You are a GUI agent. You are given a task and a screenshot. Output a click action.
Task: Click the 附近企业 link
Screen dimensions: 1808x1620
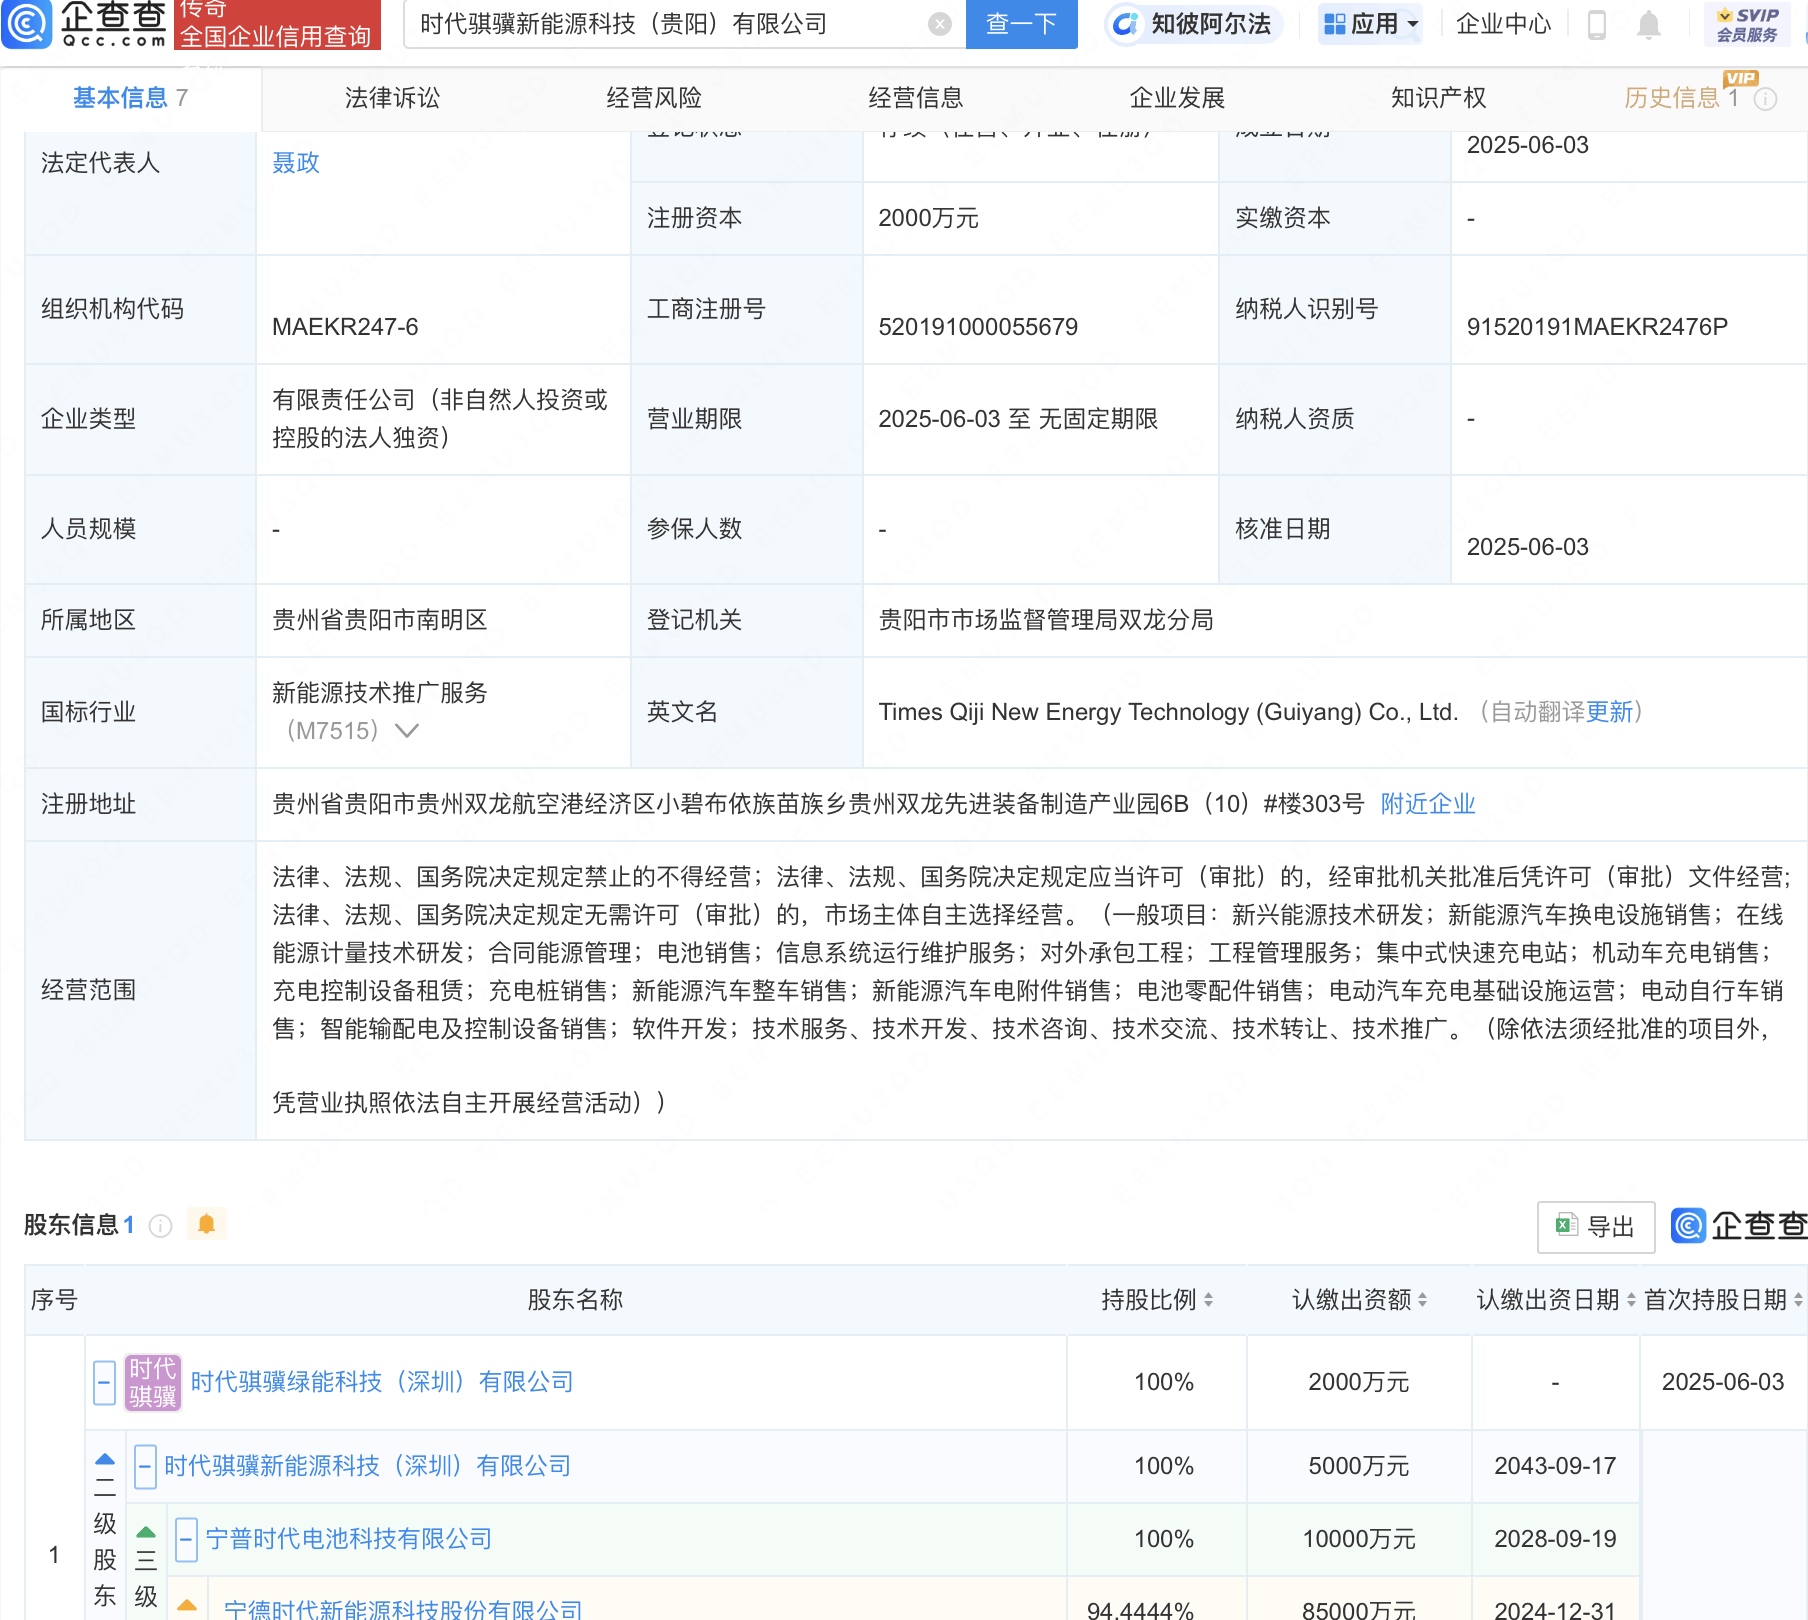coord(1428,804)
